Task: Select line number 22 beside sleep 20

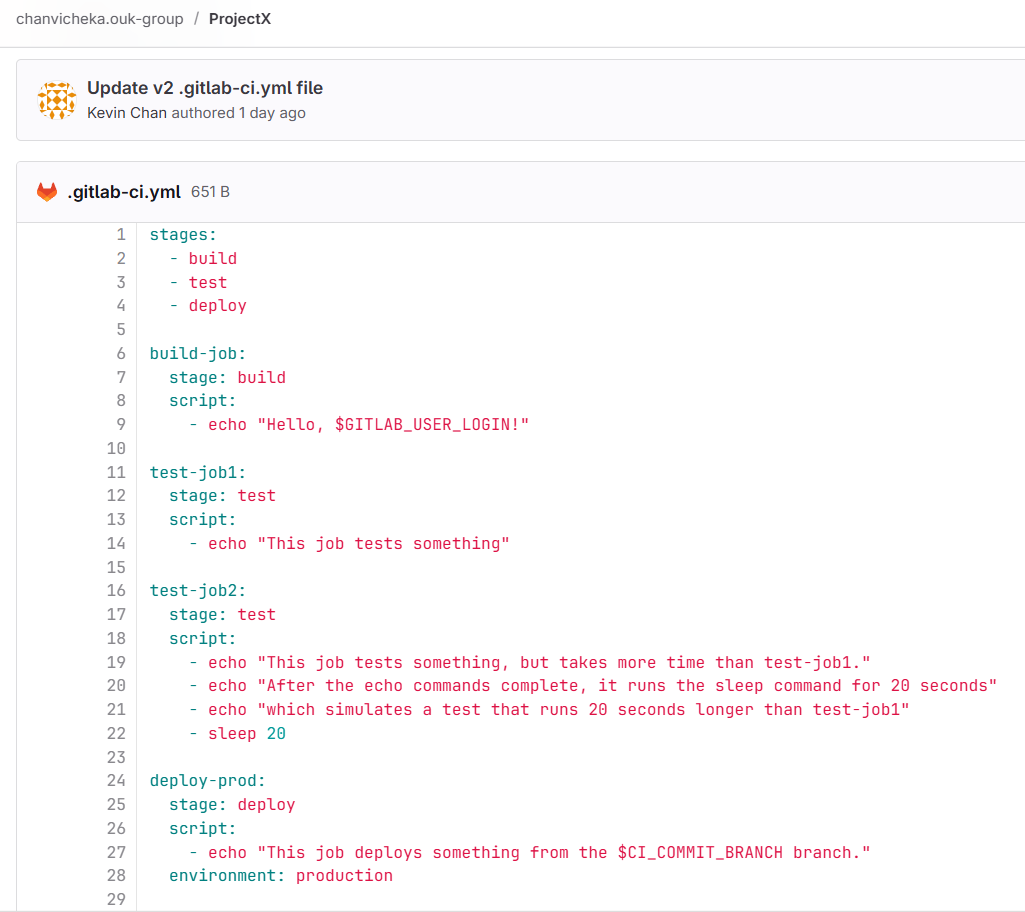Action: (x=116, y=733)
